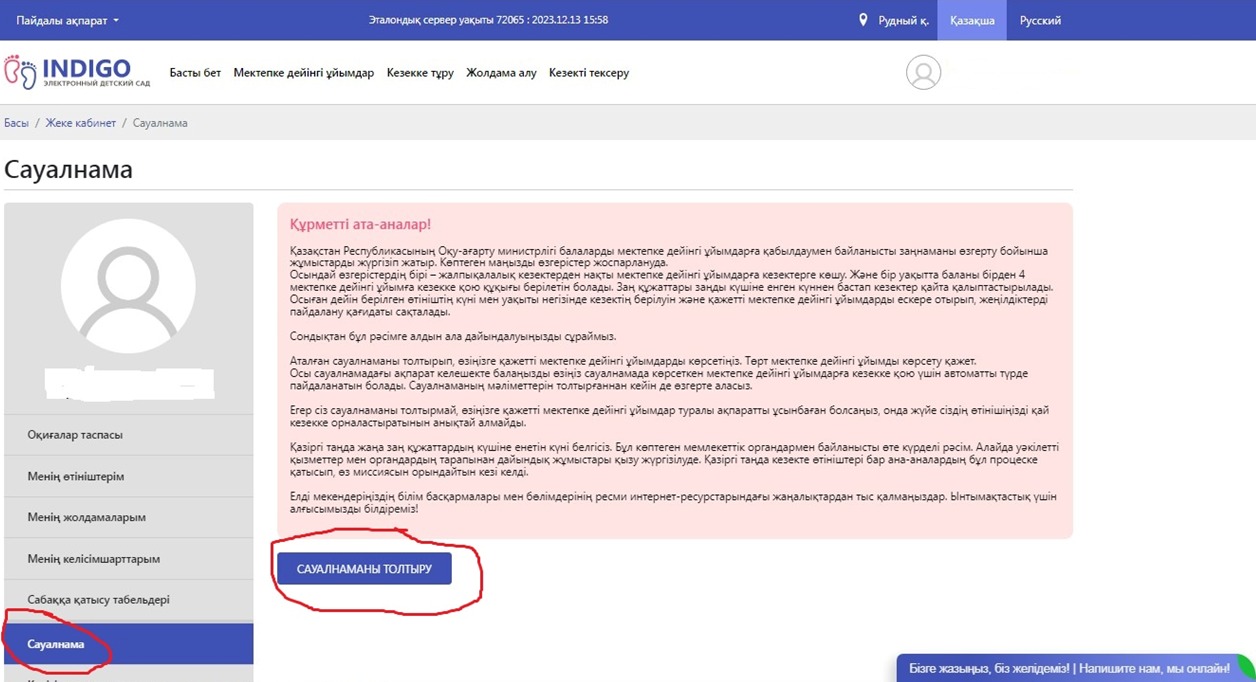Screen dimensions: 1256x682
Task: Open Оқиғалар таспасы in sidebar
Action: click(129, 435)
